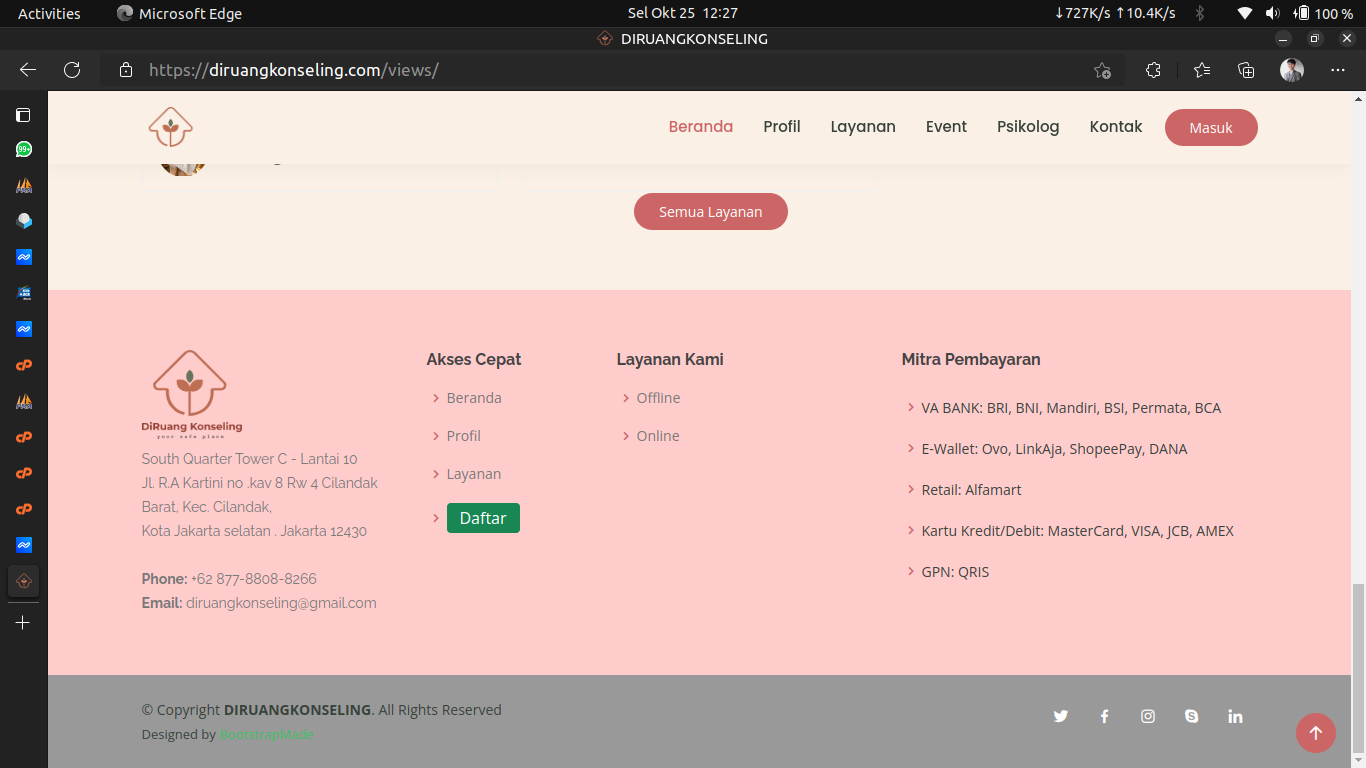
Task: Open the Facebook social icon
Action: 1105,716
